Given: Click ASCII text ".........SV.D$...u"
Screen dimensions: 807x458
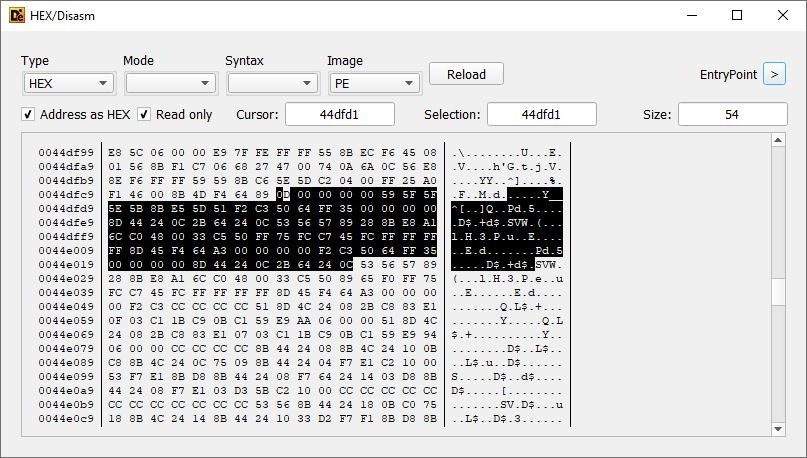Looking at the screenshot, I should pos(507,404).
